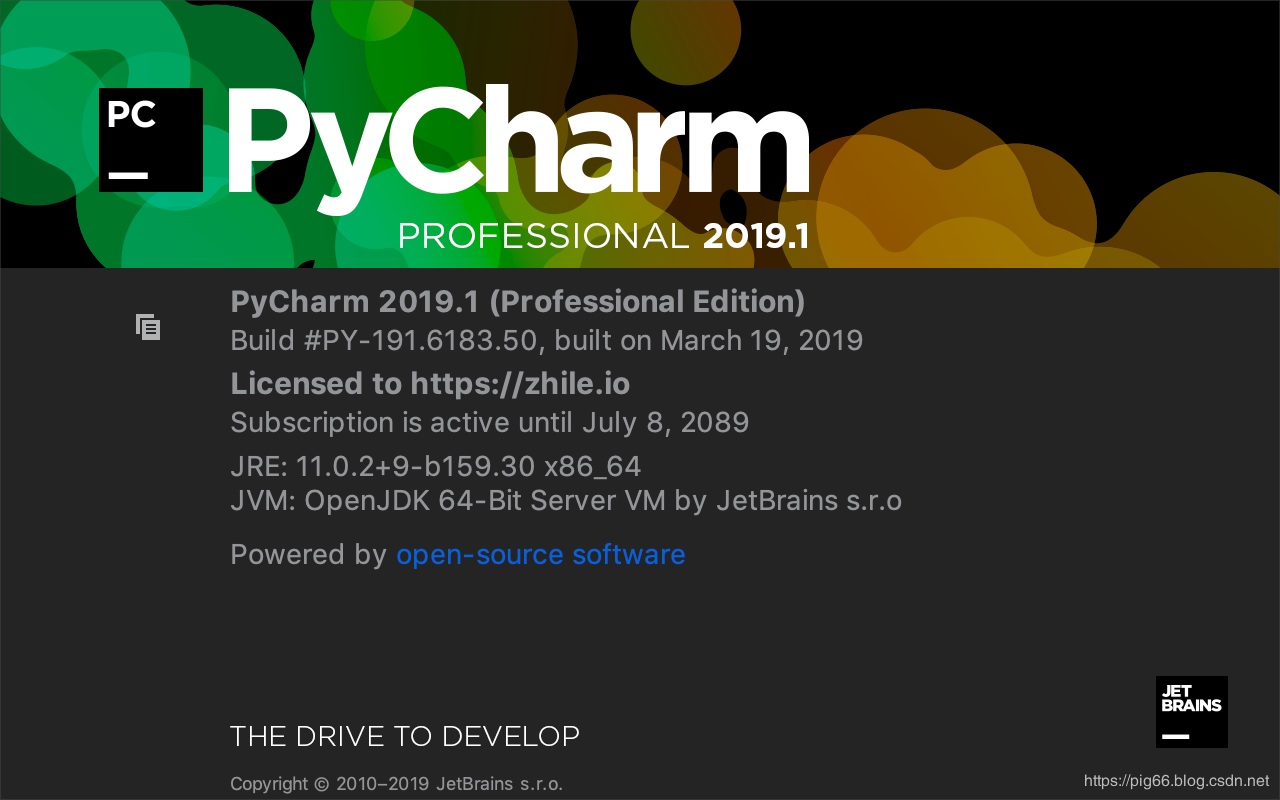Image resolution: width=1280 pixels, height=800 pixels.
Task: Click the copy-to-clipboard icon beside build info
Action: [148, 327]
